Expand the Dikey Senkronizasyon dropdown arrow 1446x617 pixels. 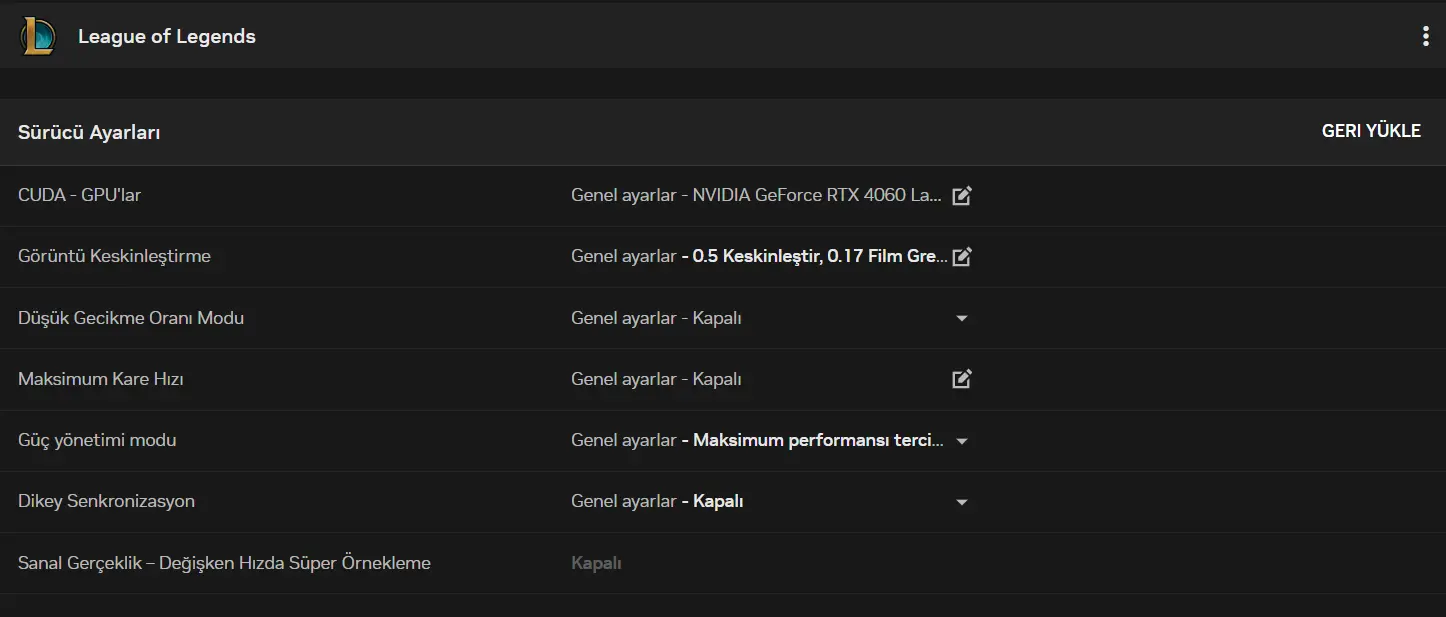click(962, 502)
